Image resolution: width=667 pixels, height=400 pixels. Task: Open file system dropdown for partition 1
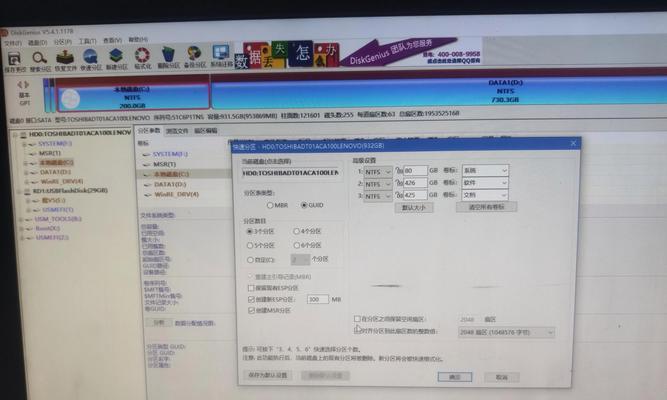pos(378,171)
